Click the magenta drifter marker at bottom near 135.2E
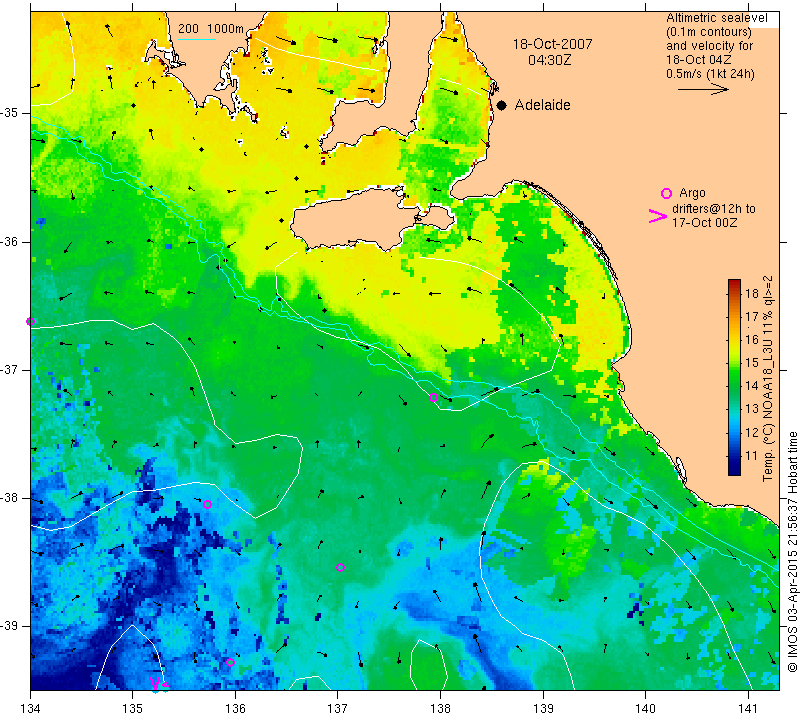Image resolution: width=800 pixels, height=720 pixels. pos(155,683)
